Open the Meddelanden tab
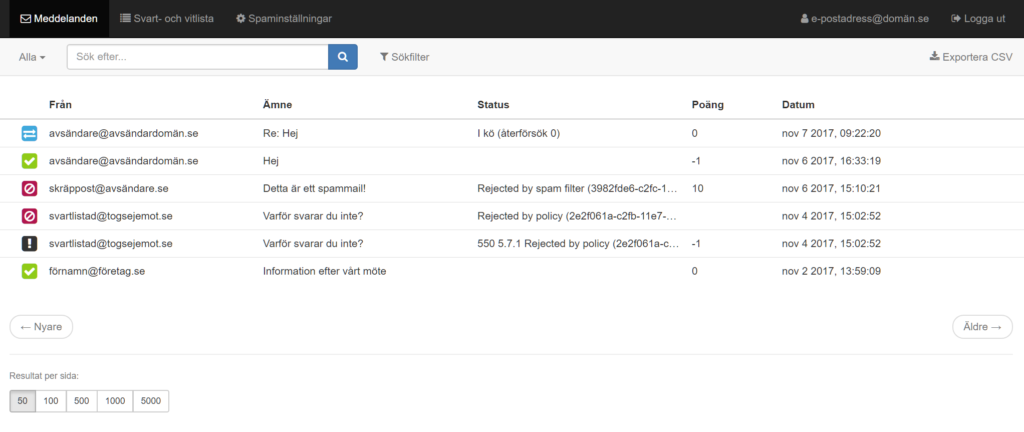Viewport: 1024px width, 432px height. (59, 19)
